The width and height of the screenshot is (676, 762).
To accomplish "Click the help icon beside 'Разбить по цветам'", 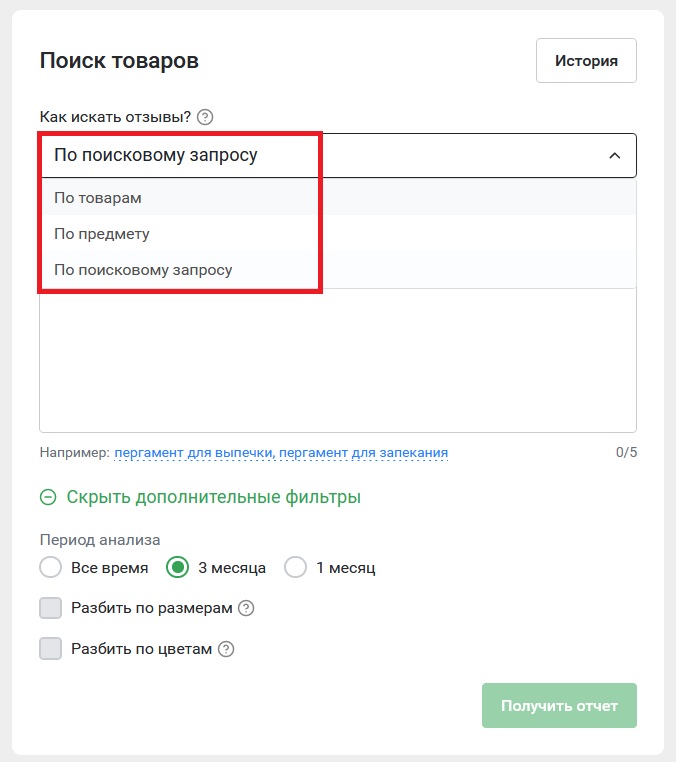I will click(x=226, y=649).
